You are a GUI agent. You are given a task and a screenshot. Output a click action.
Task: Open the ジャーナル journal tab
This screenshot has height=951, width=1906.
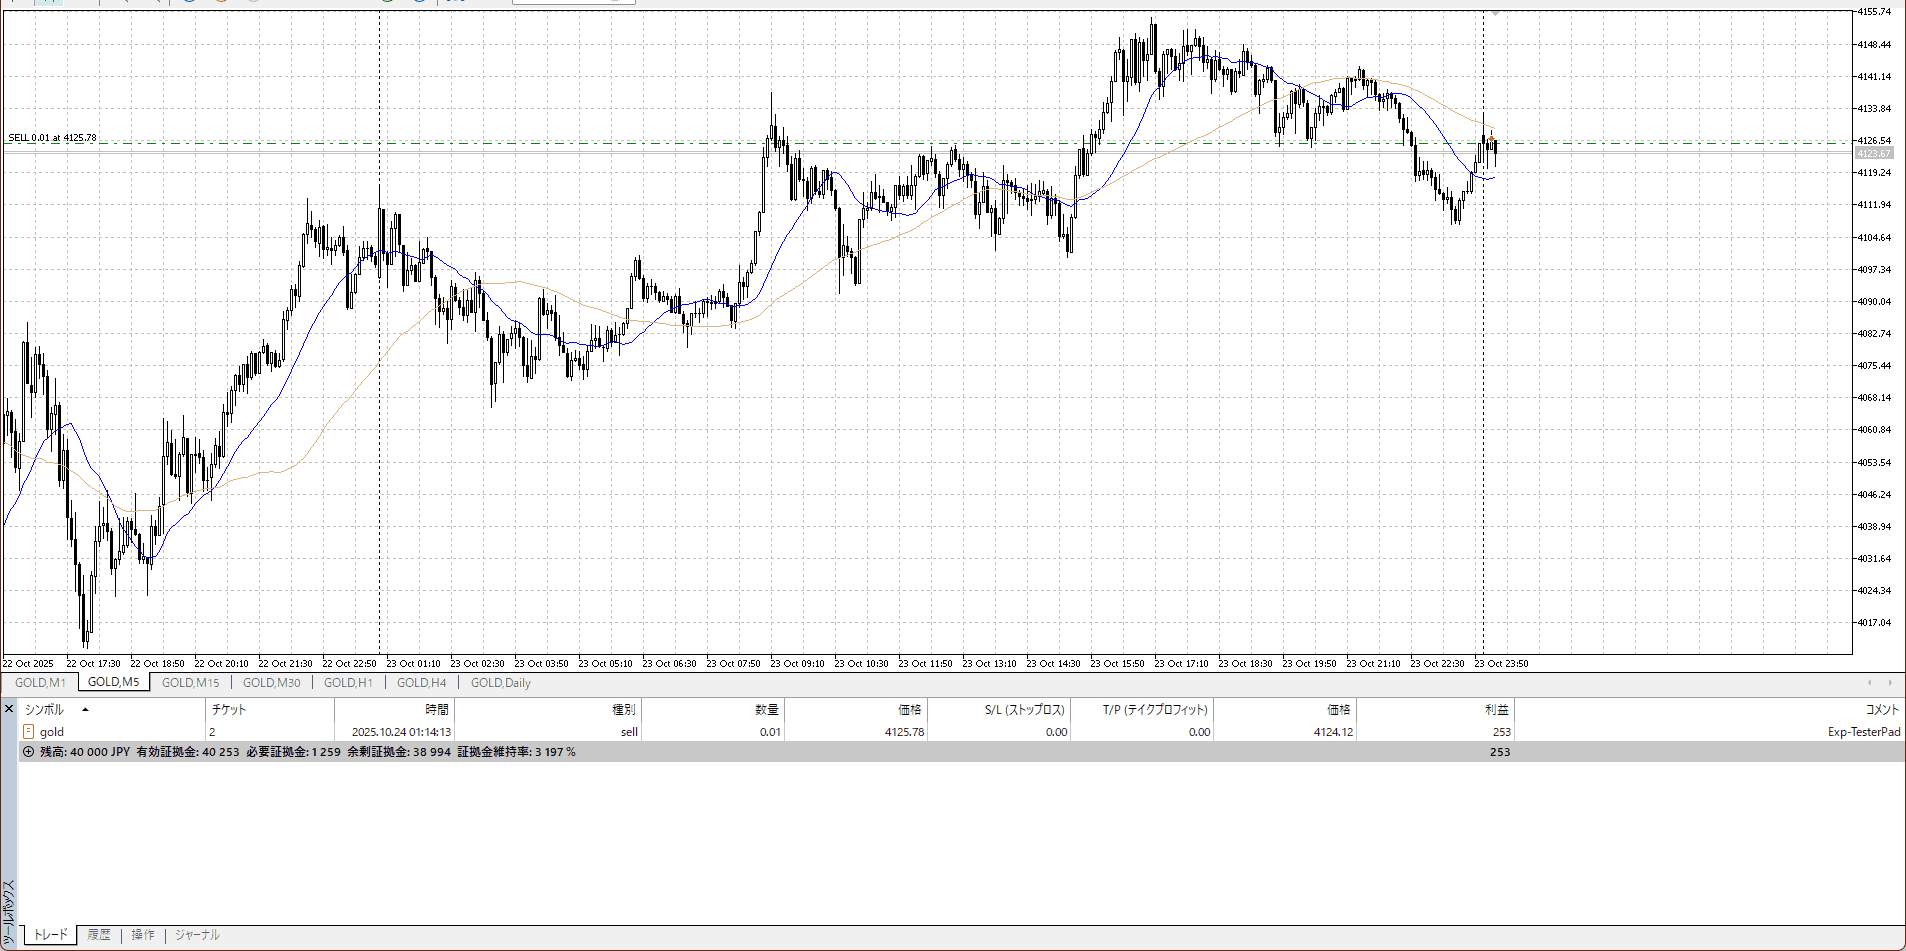click(x=197, y=935)
